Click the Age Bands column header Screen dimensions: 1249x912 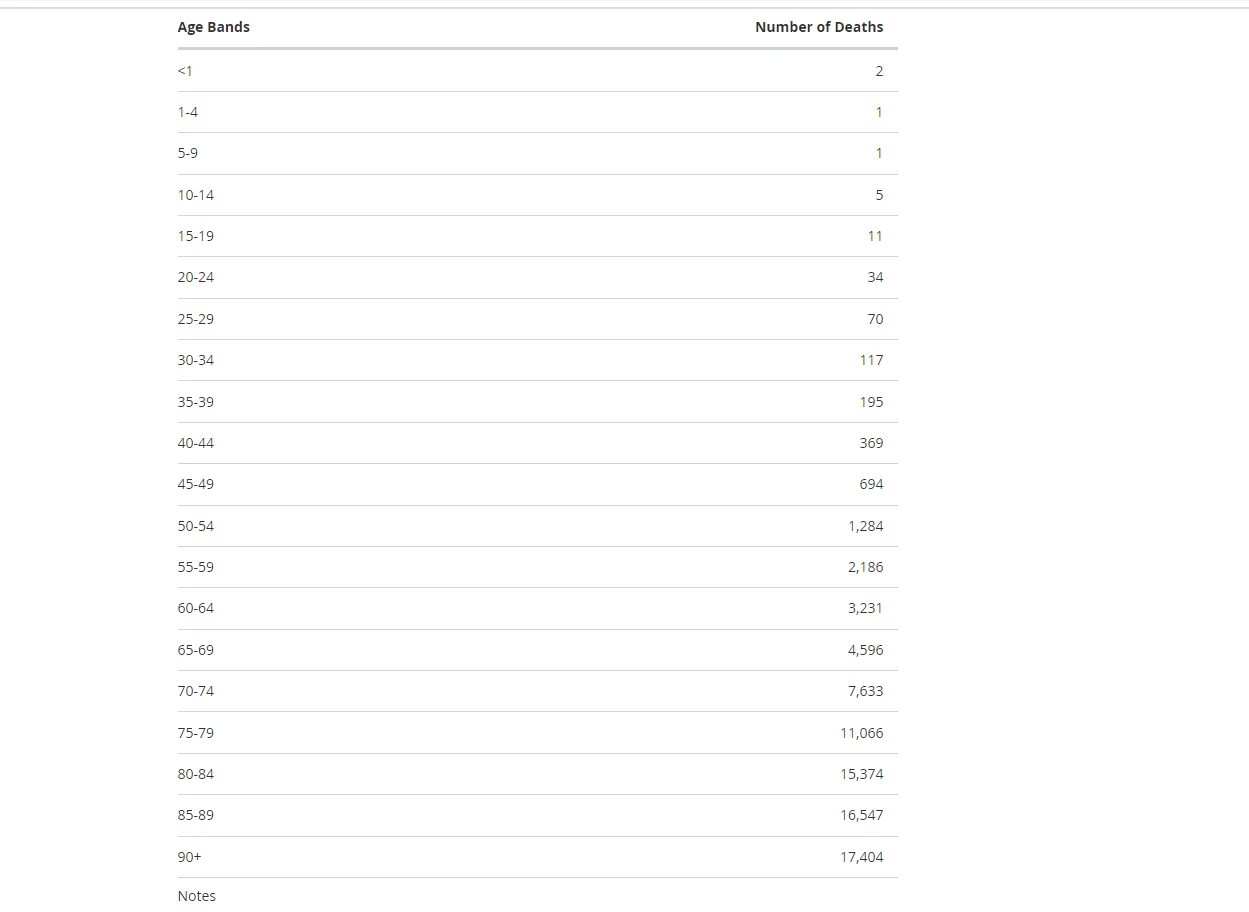pyautogui.click(x=214, y=27)
